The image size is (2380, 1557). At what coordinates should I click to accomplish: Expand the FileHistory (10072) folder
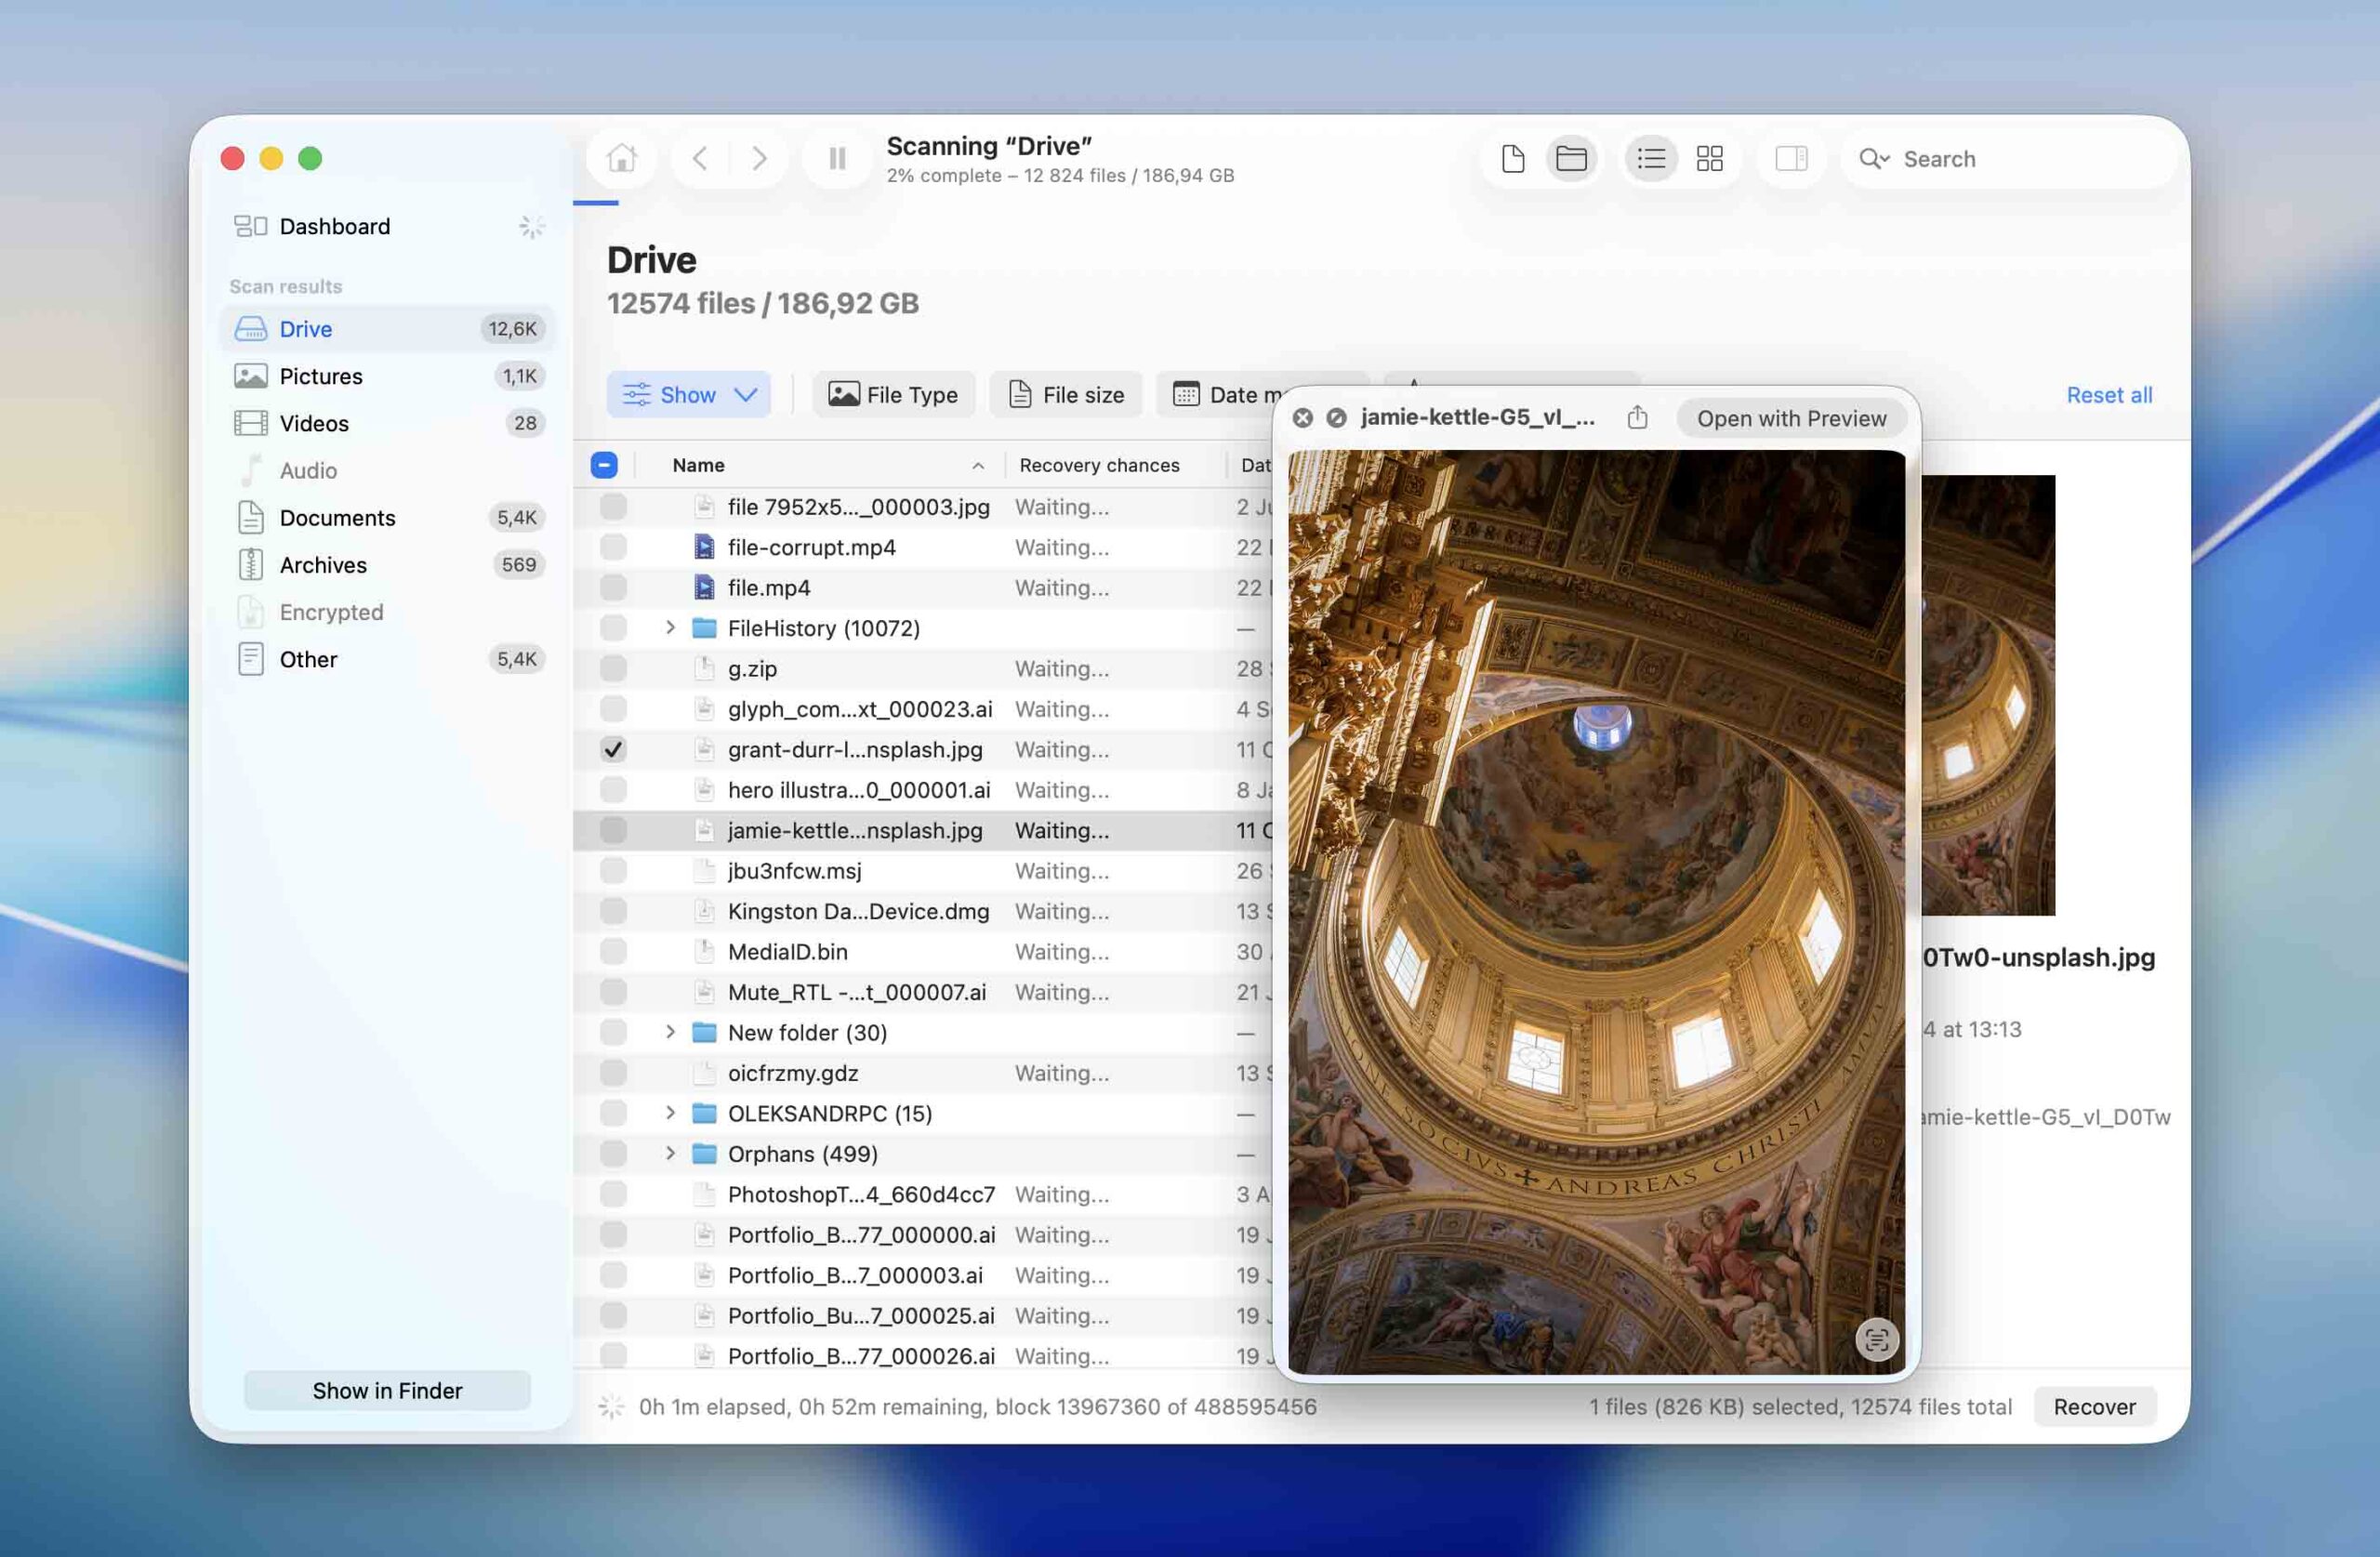pyautogui.click(x=670, y=628)
